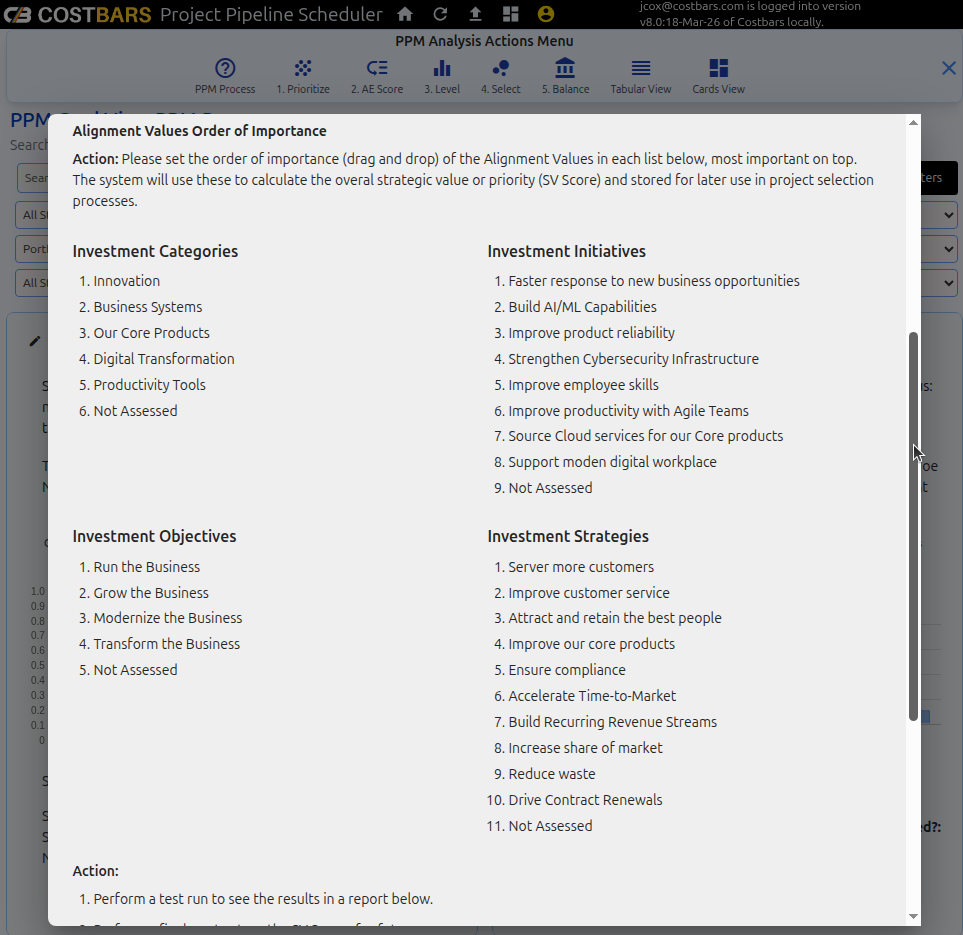Close the PPM Analysis Actions Menu

pos(949,68)
